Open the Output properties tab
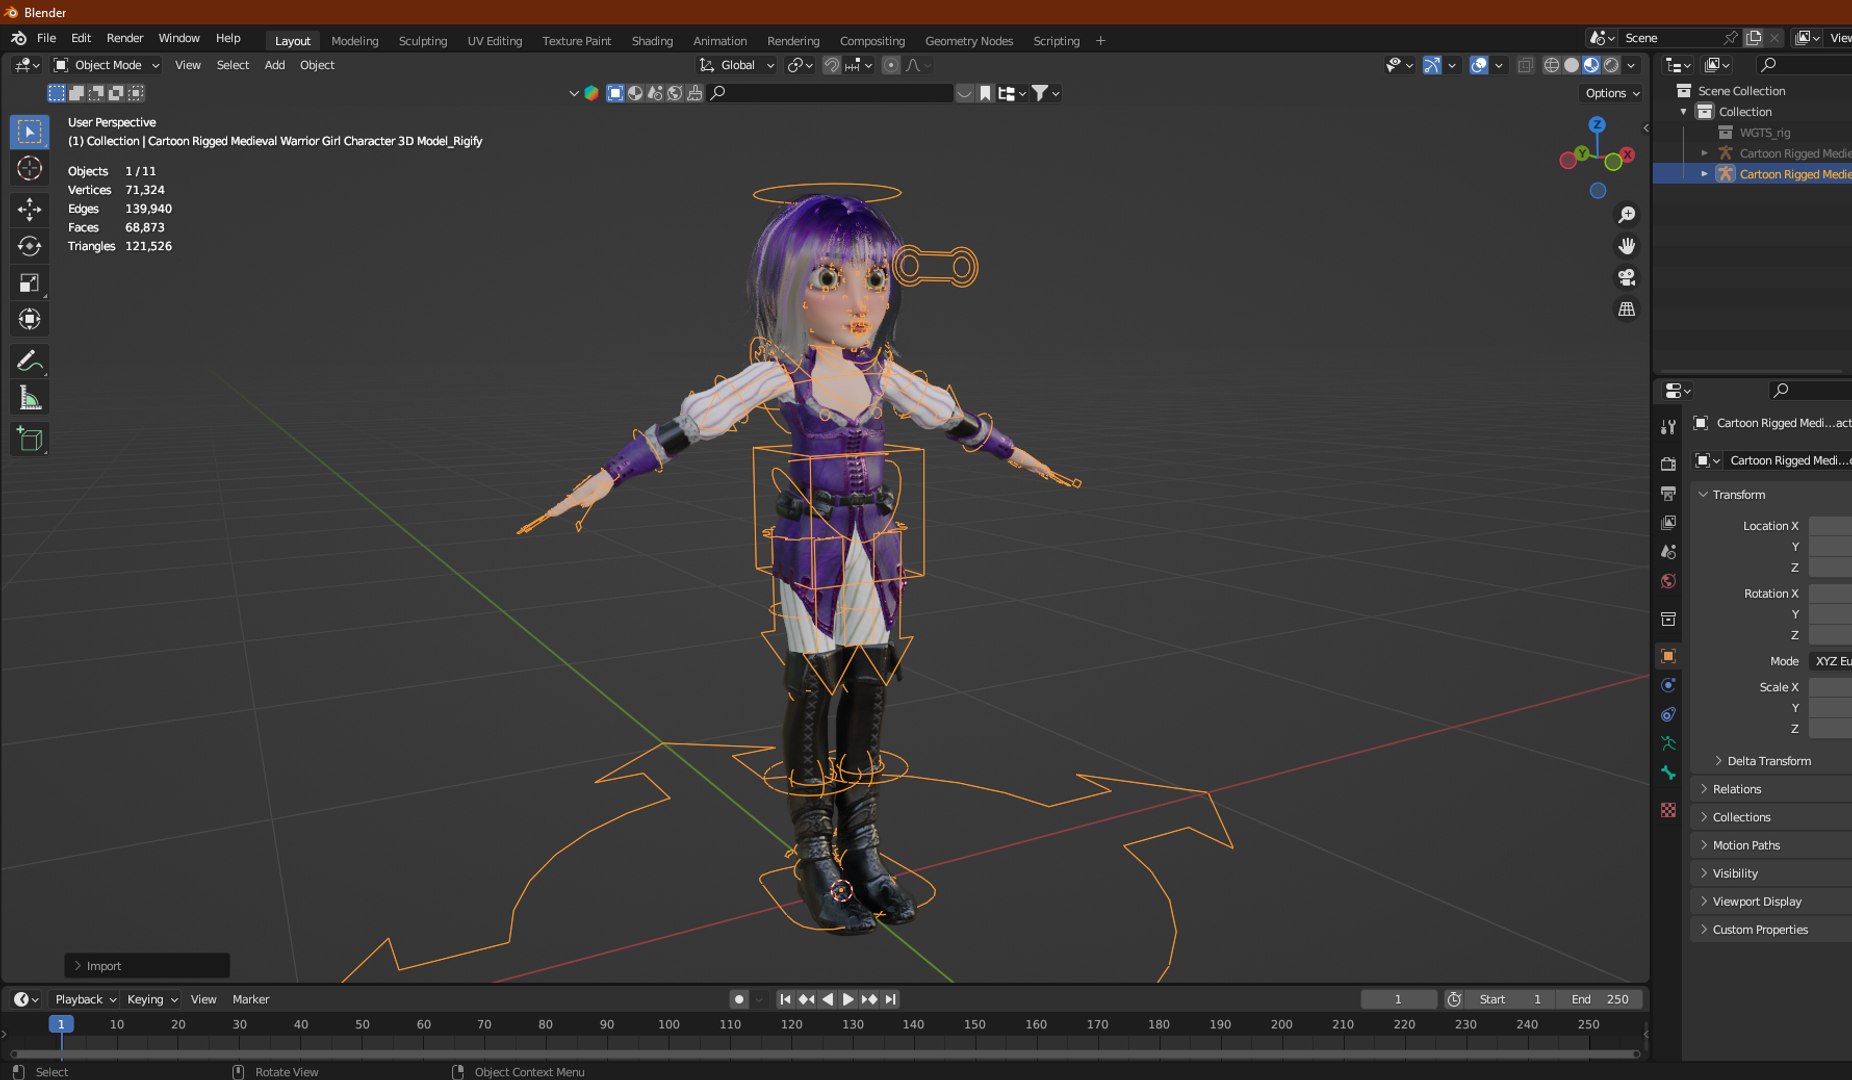This screenshot has height=1080, width=1852. [1668, 493]
